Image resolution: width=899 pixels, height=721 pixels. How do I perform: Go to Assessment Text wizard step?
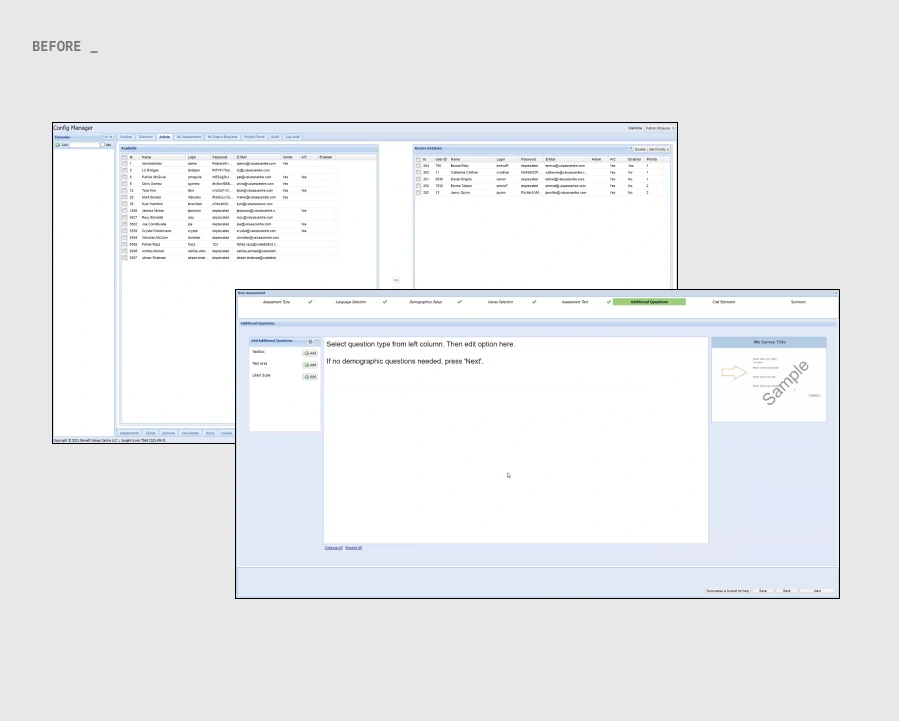pyautogui.click(x=574, y=302)
